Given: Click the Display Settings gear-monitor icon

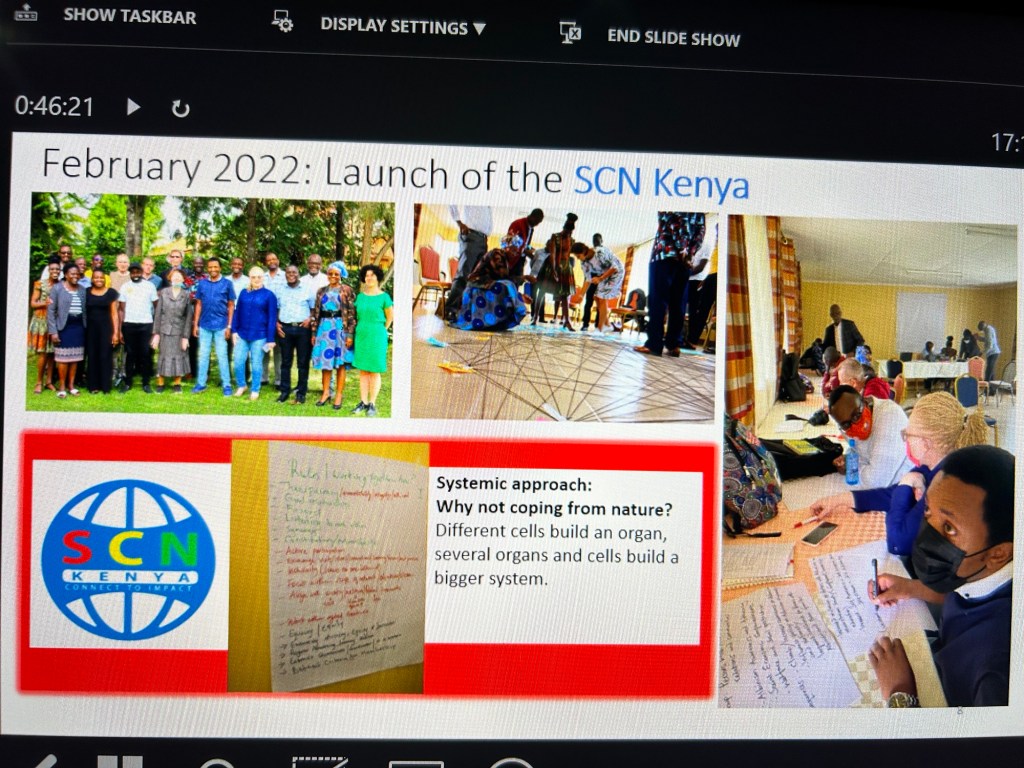Looking at the screenshot, I should pyautogui.click(x=283, y=22).
